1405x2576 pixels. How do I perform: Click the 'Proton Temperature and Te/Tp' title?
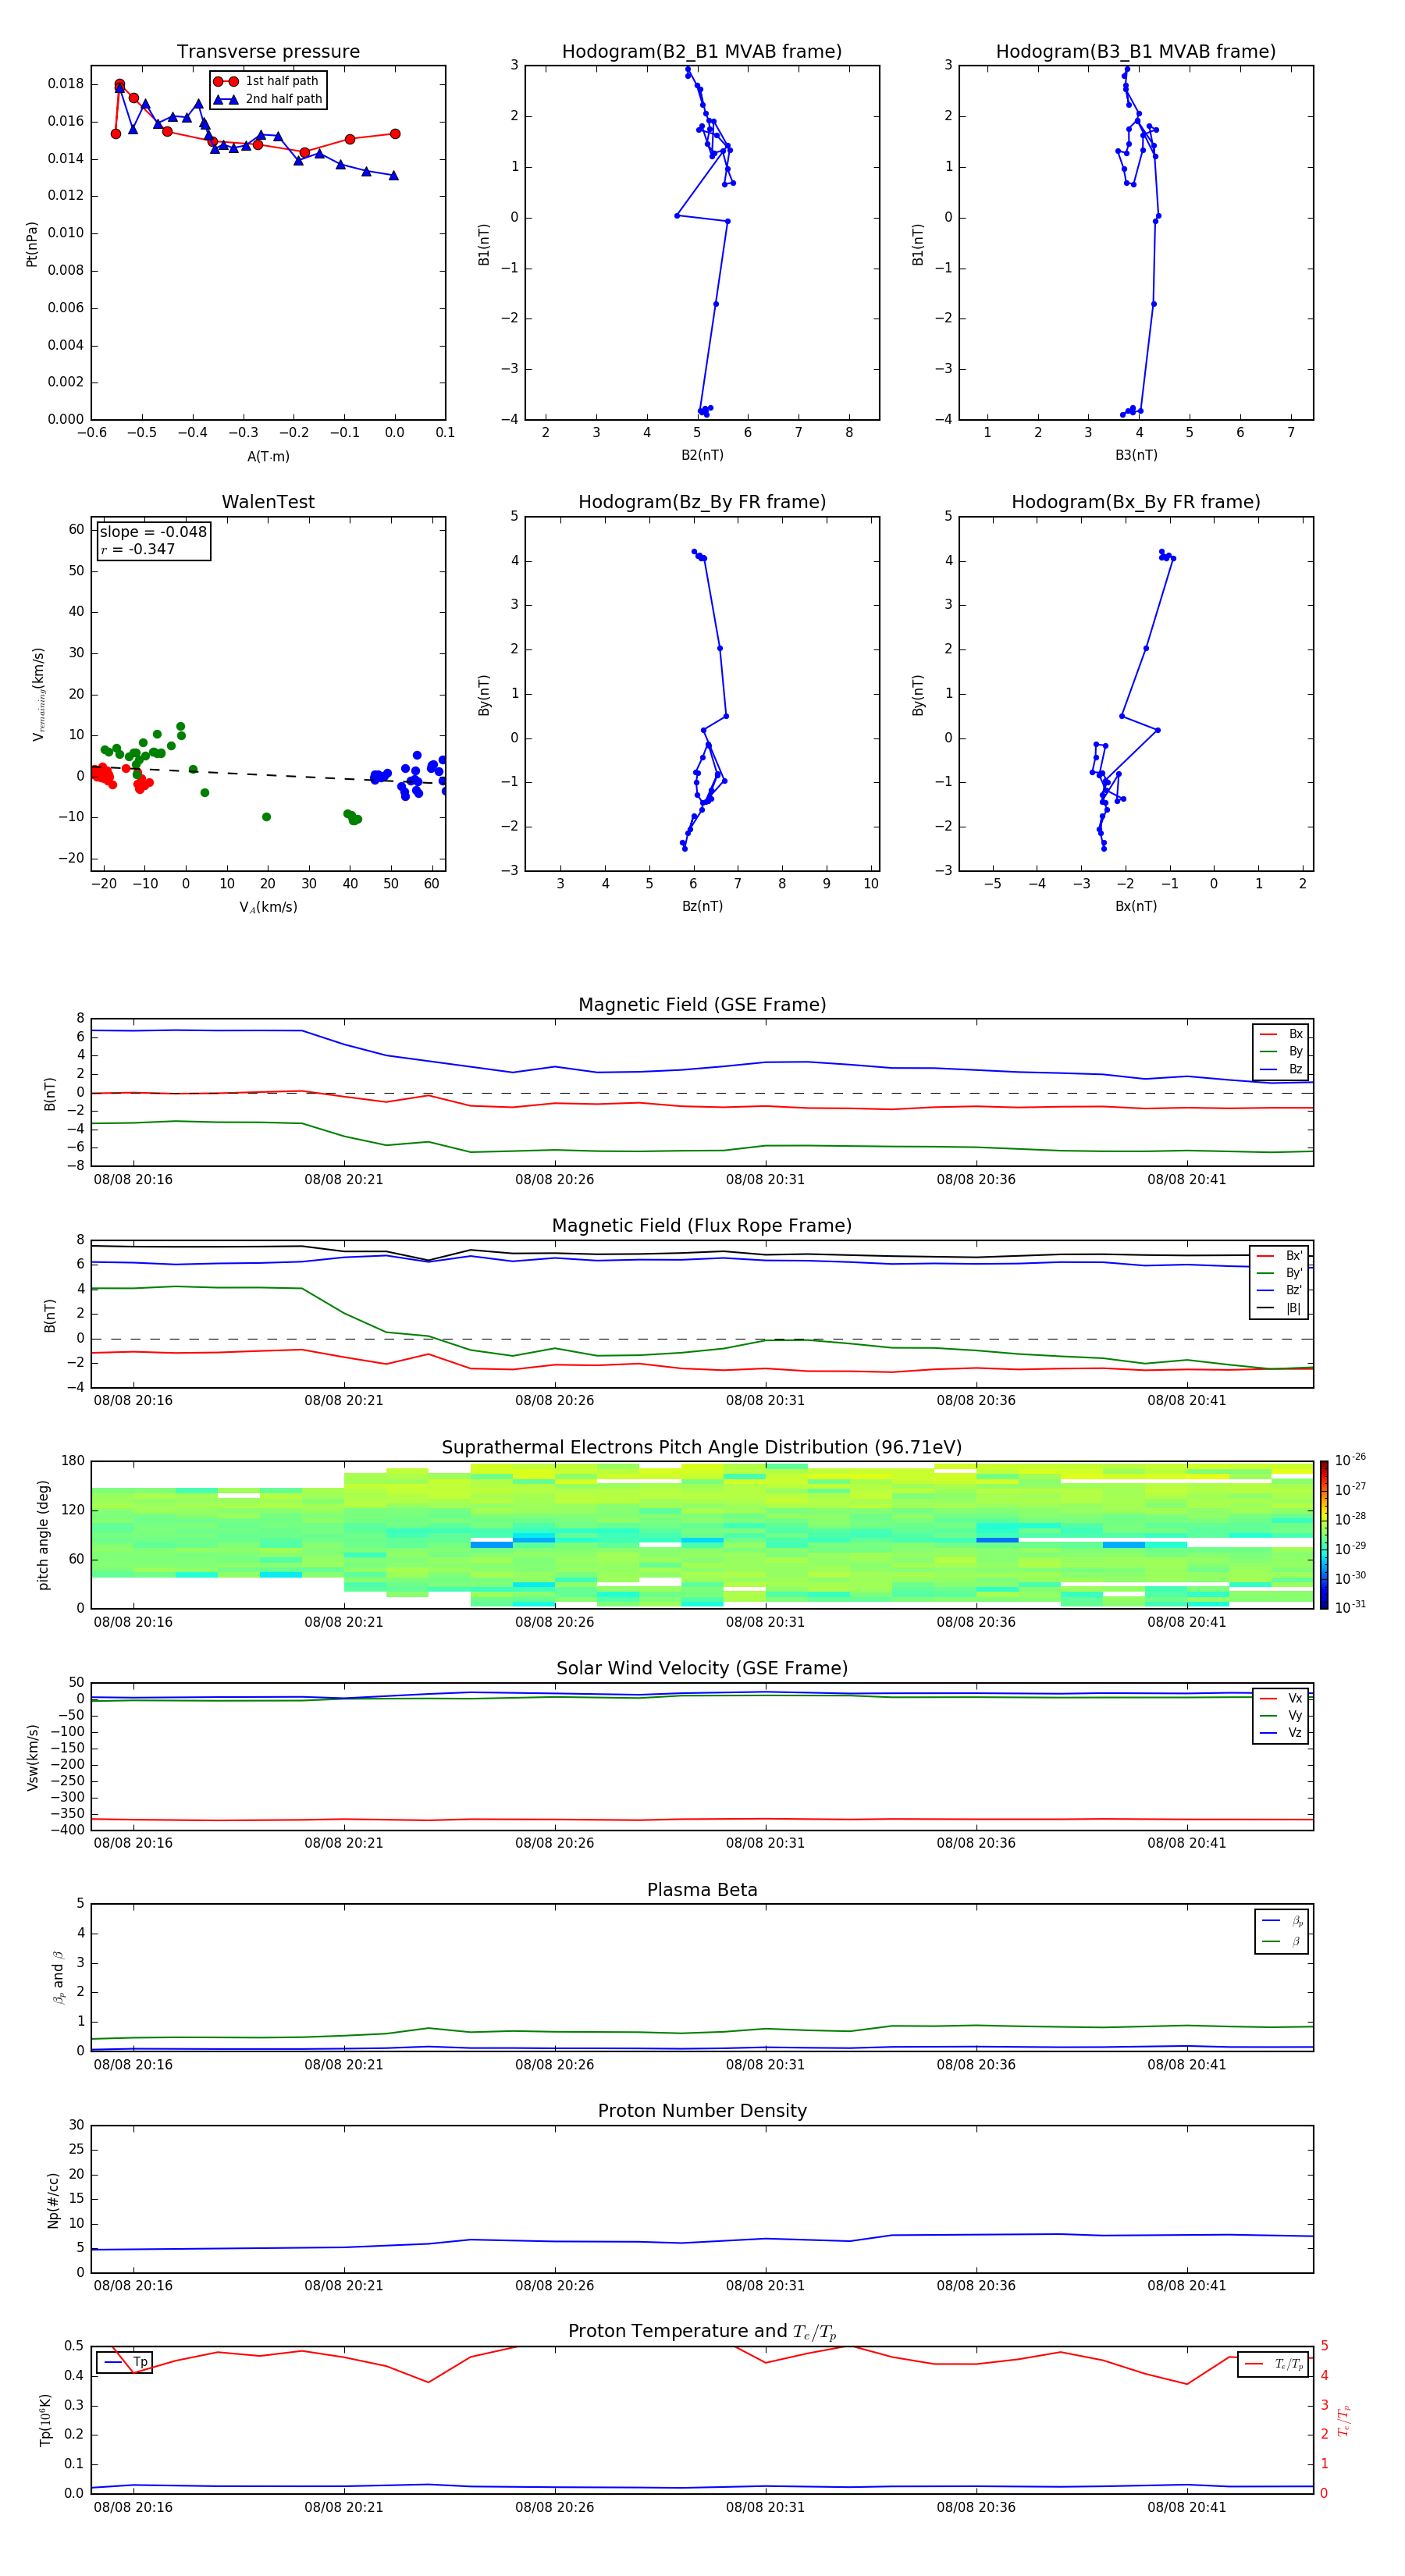click(x=702, y=2332)
